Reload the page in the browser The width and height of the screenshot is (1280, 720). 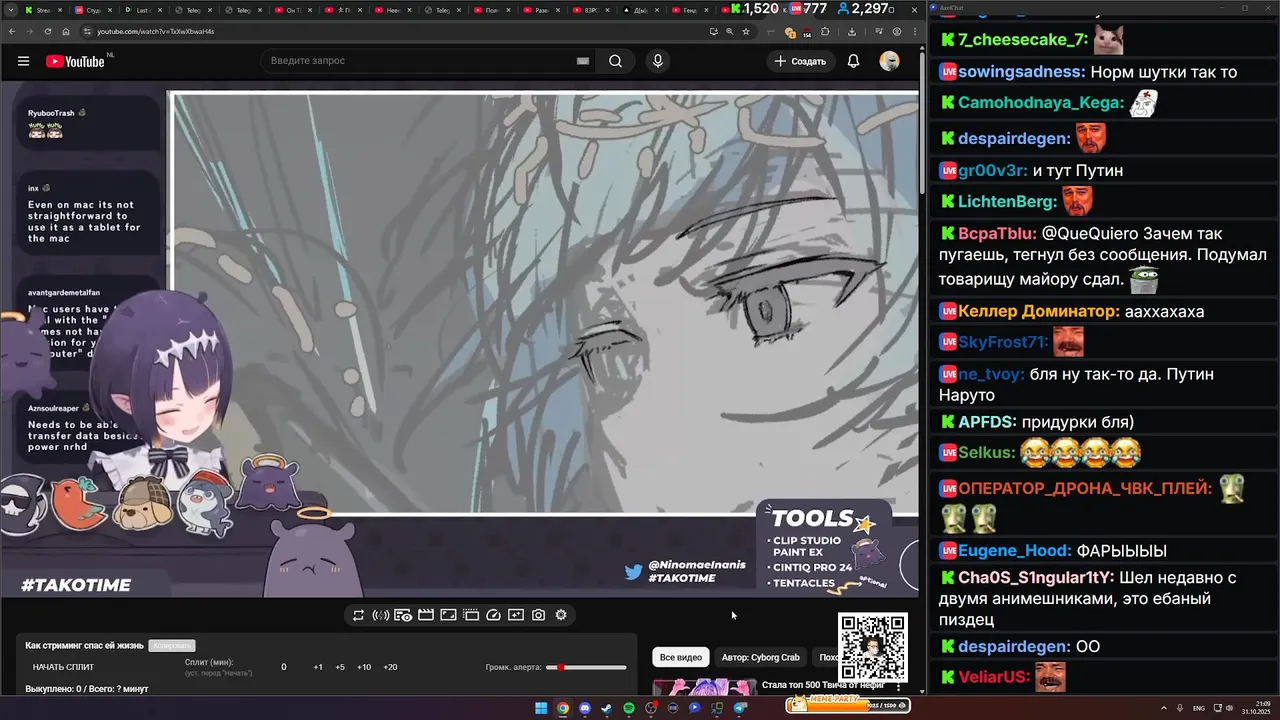pyautogui.click(x=48, y=31)
